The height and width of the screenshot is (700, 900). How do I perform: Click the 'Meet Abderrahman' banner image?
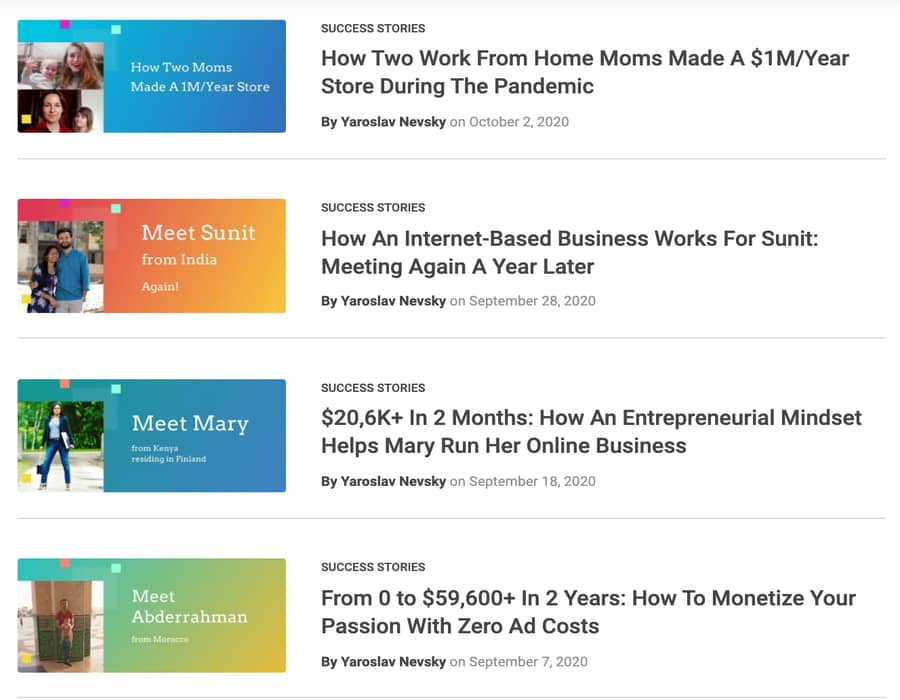(x=152, y=615)
